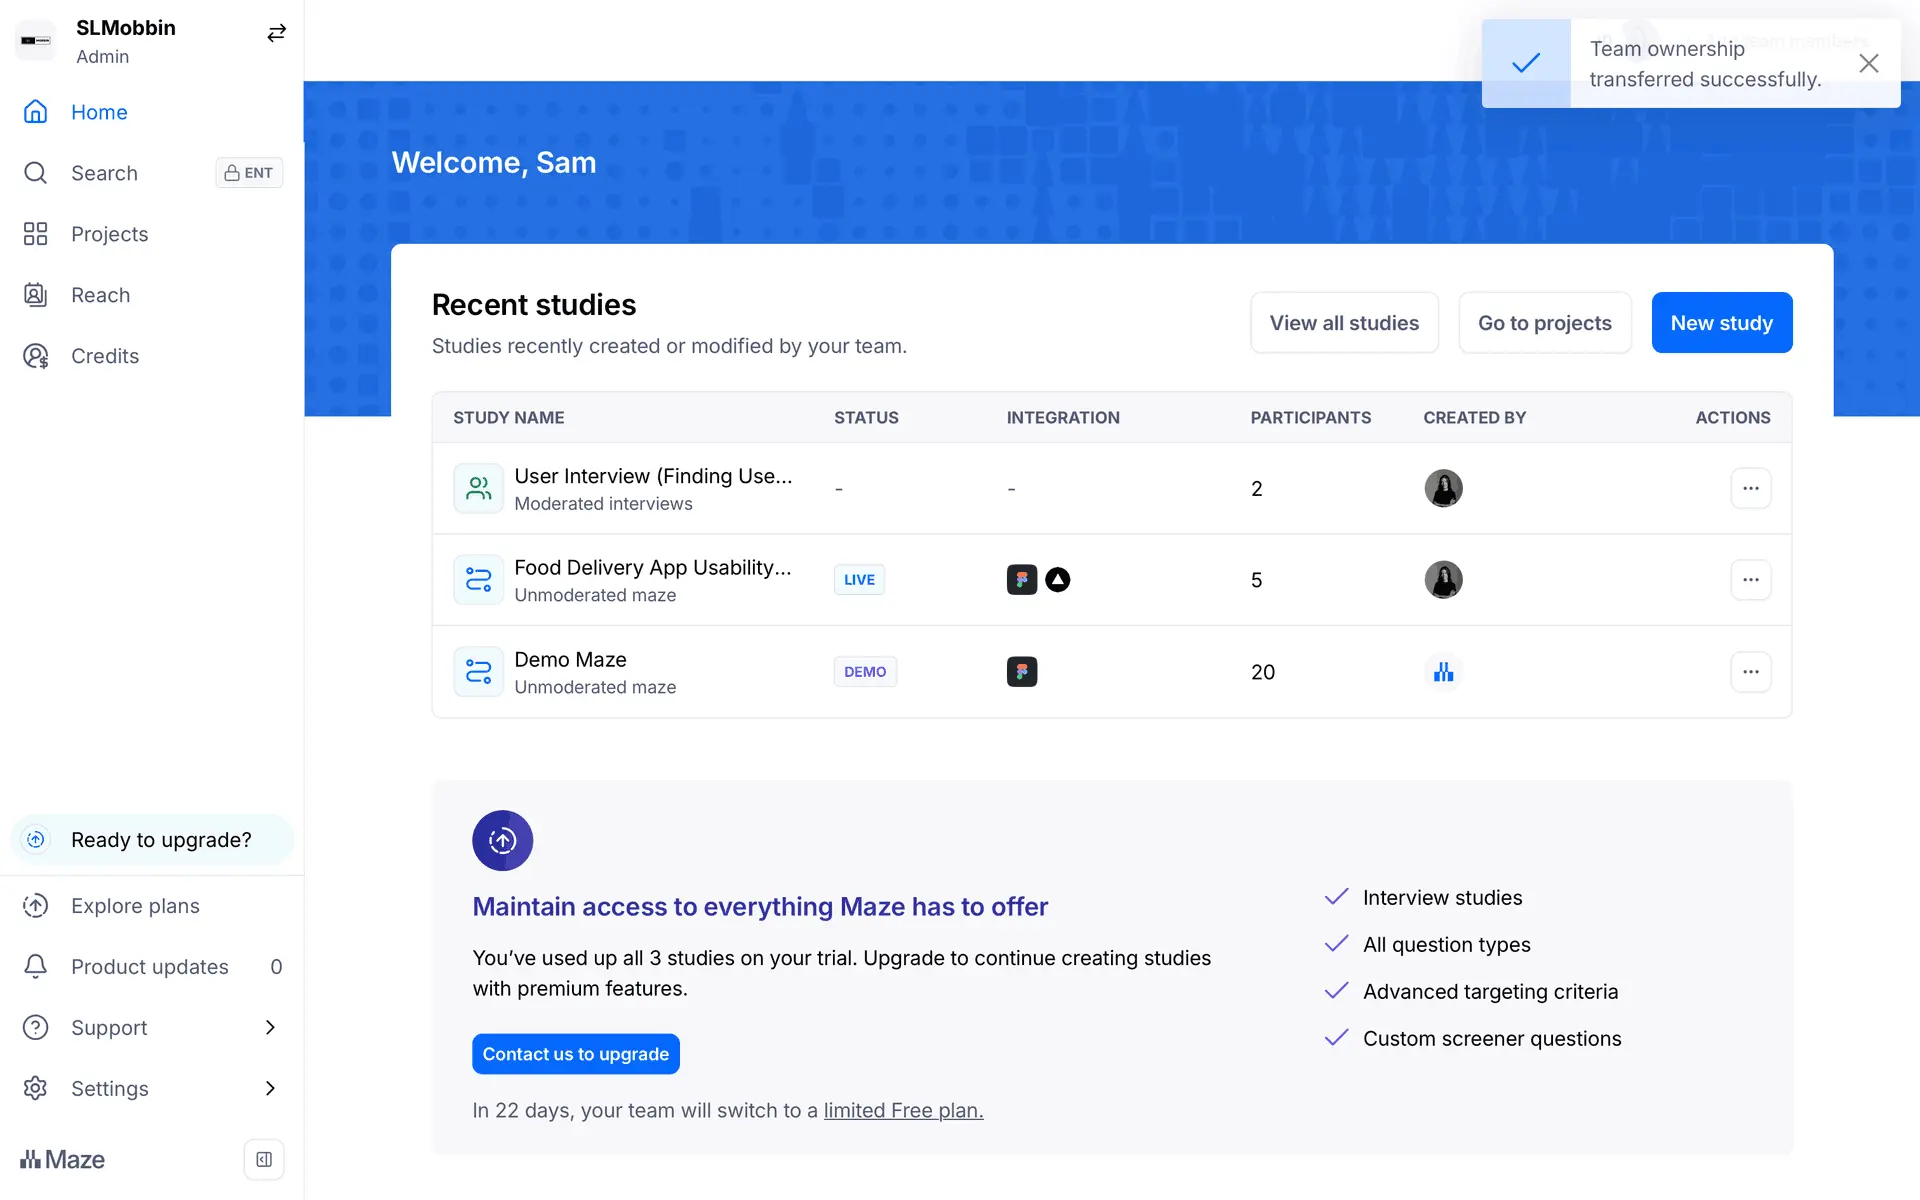
Task: Open the Credits sidebar icon
Action: (36, 356)
